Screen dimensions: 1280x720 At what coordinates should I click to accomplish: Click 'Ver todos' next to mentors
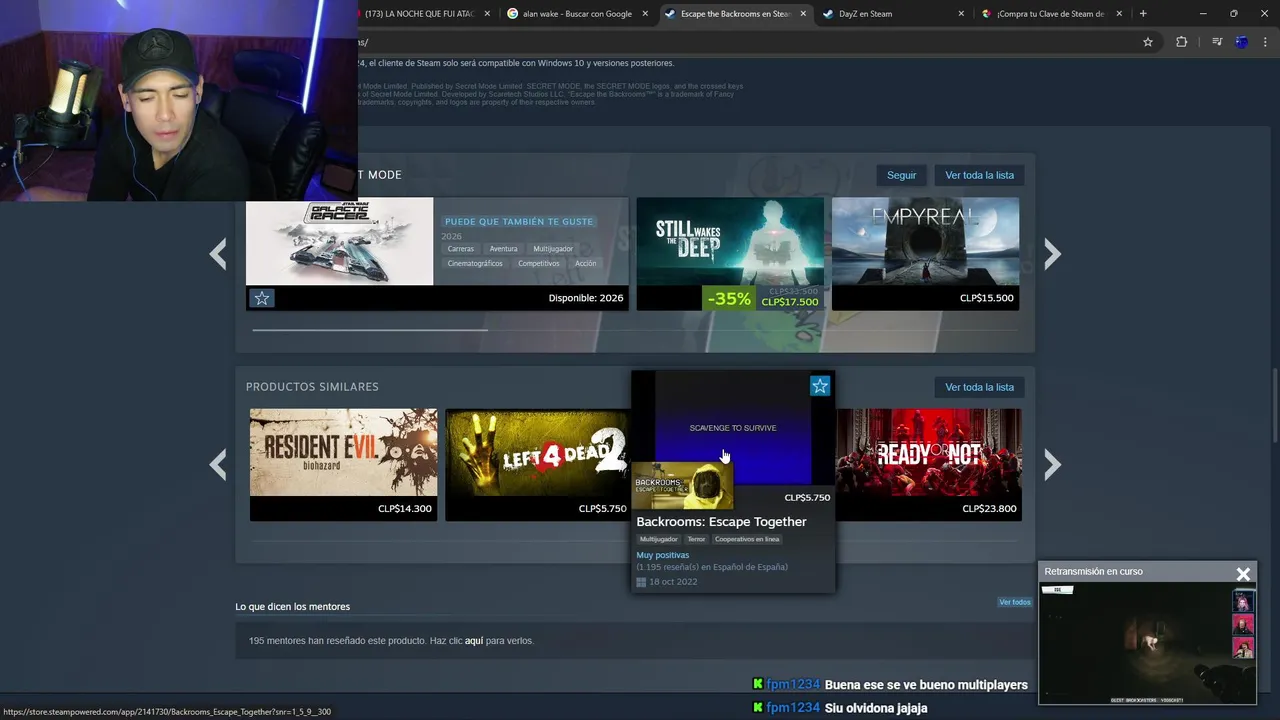point(1014,602)
